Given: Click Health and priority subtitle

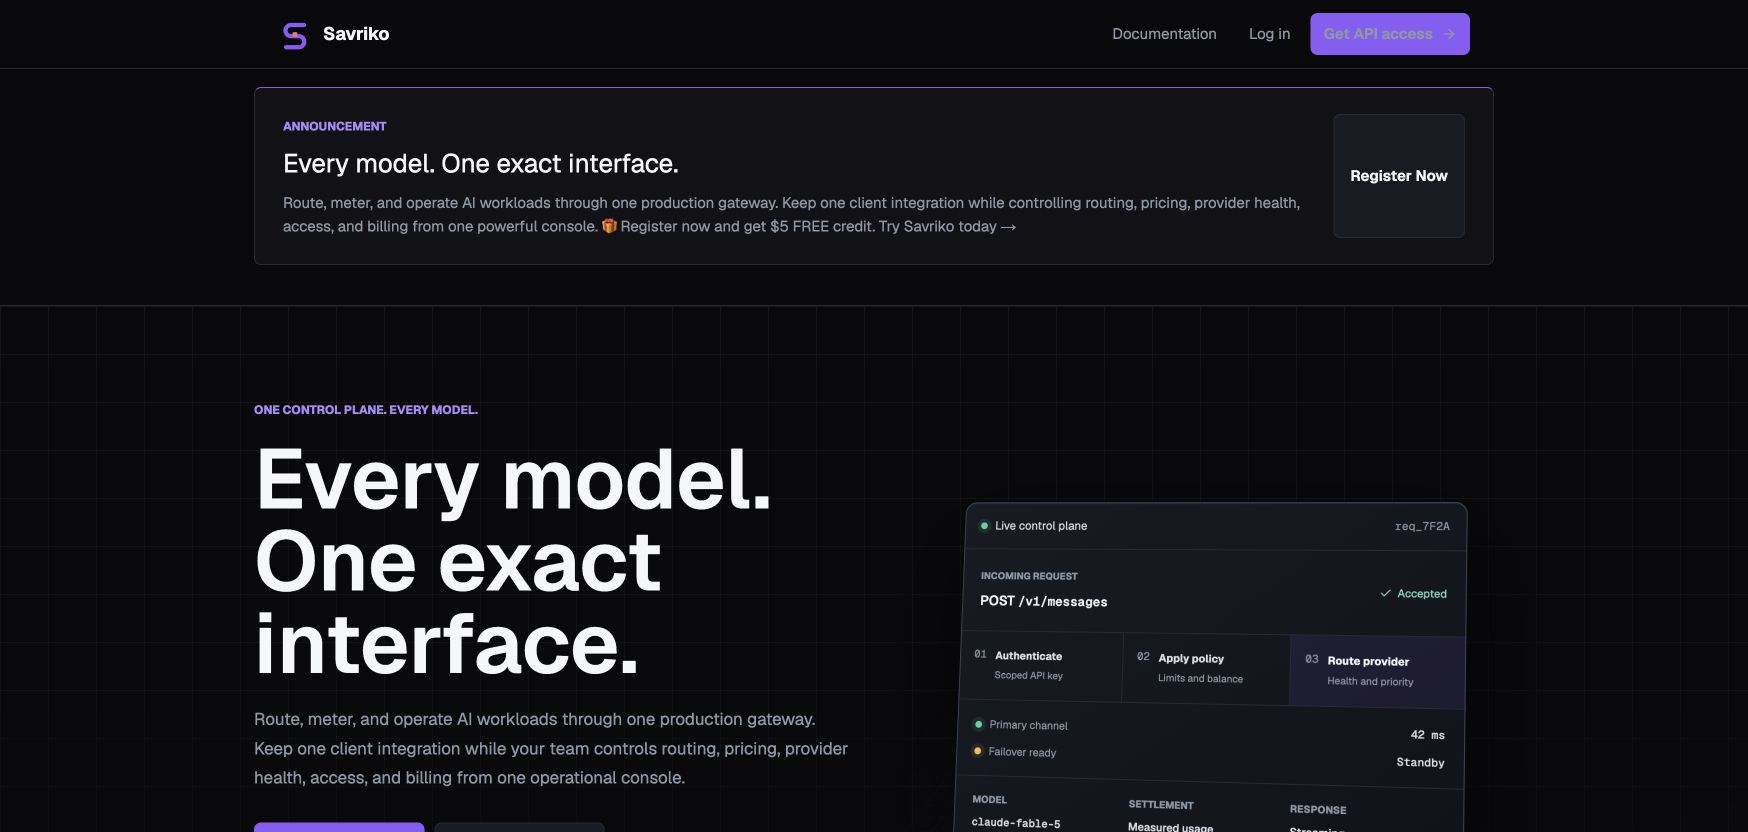Looking at the screenshot, I should (x=1370, y=682).
